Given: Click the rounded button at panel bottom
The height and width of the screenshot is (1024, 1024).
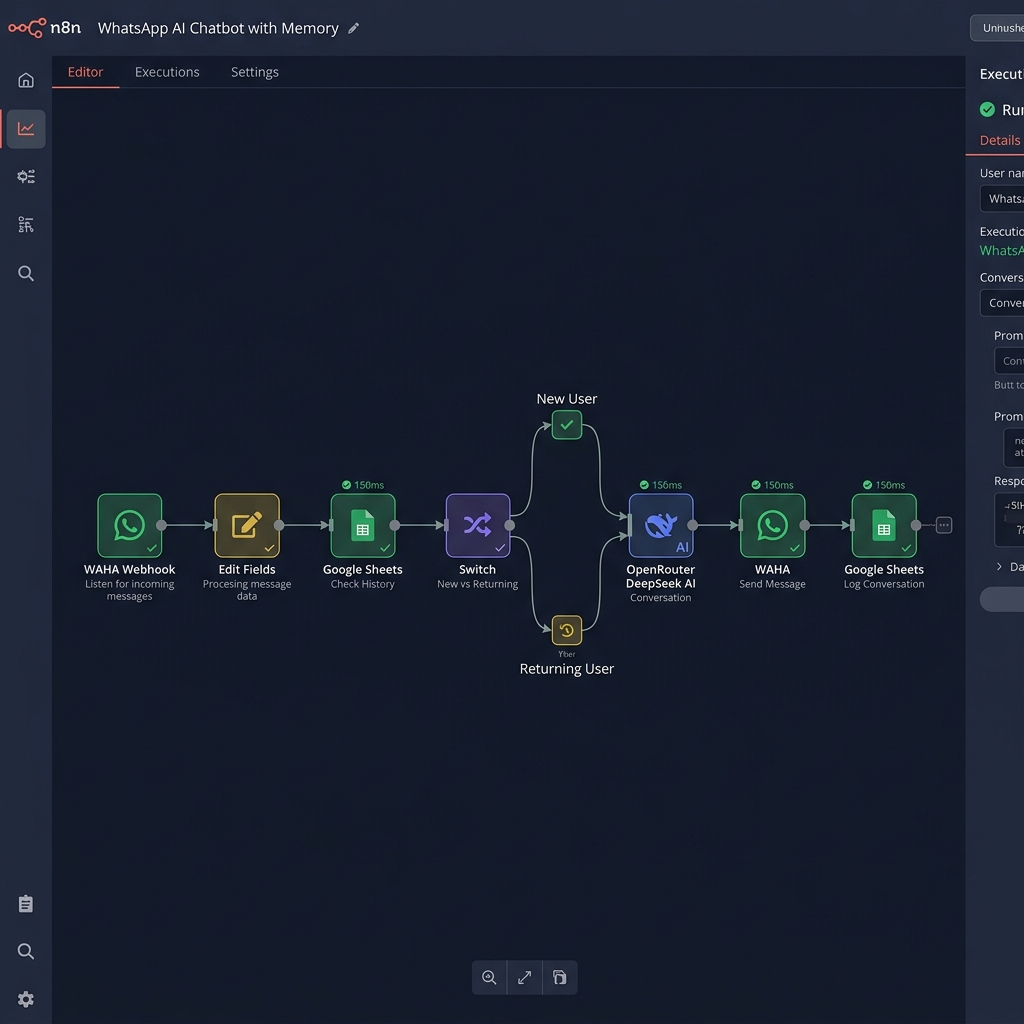Looking at the screenshot, I should tap(1002, 599).
